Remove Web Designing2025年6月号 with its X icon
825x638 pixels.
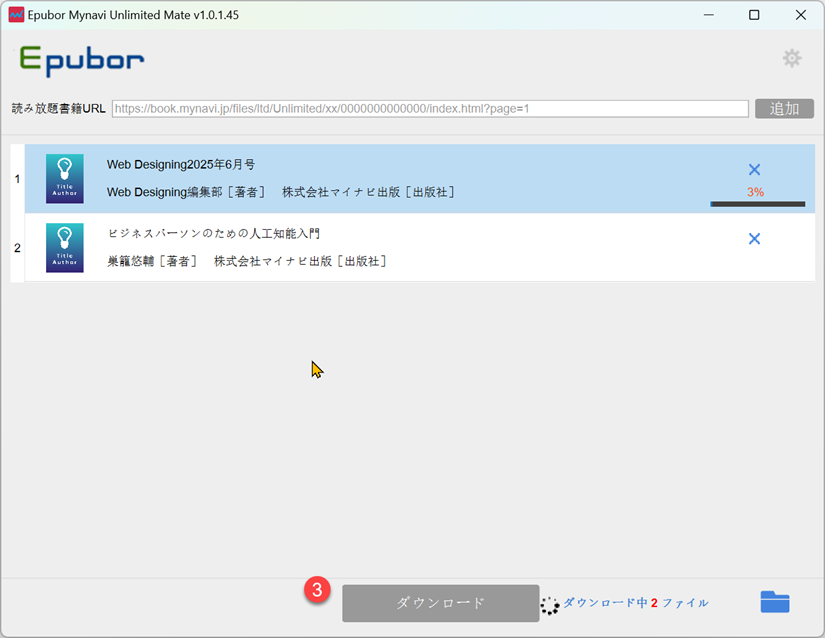(754, 169)
